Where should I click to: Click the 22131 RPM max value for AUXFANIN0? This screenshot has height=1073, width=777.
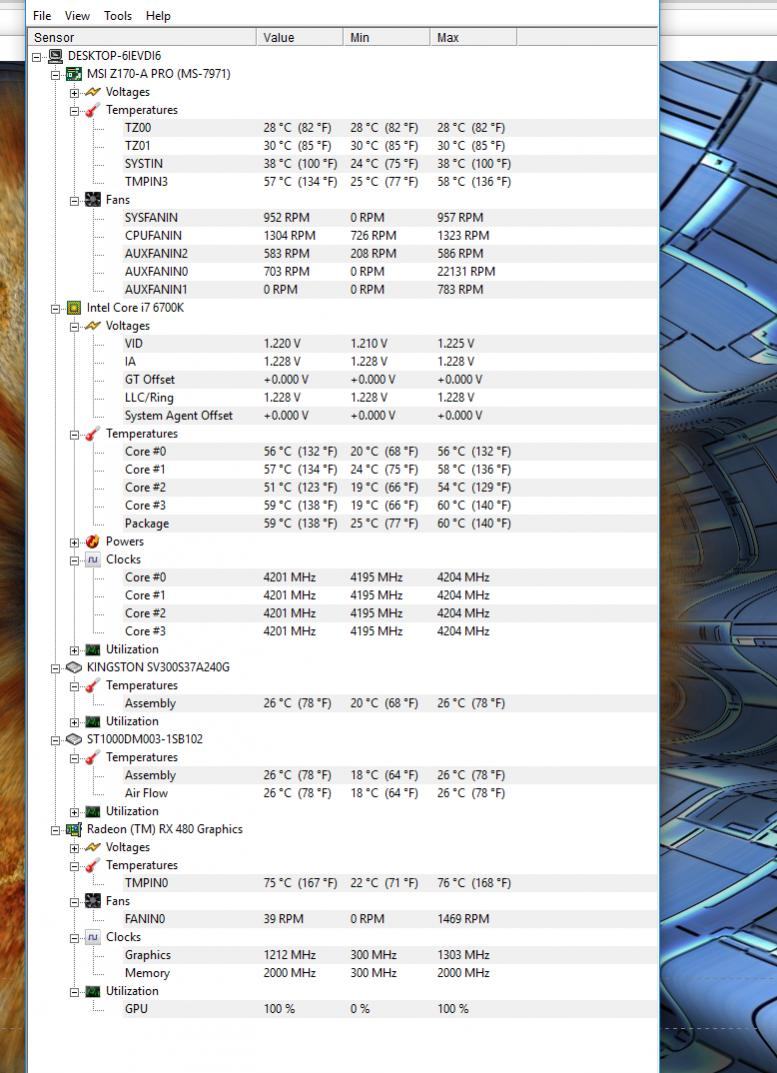pos(466,272)
